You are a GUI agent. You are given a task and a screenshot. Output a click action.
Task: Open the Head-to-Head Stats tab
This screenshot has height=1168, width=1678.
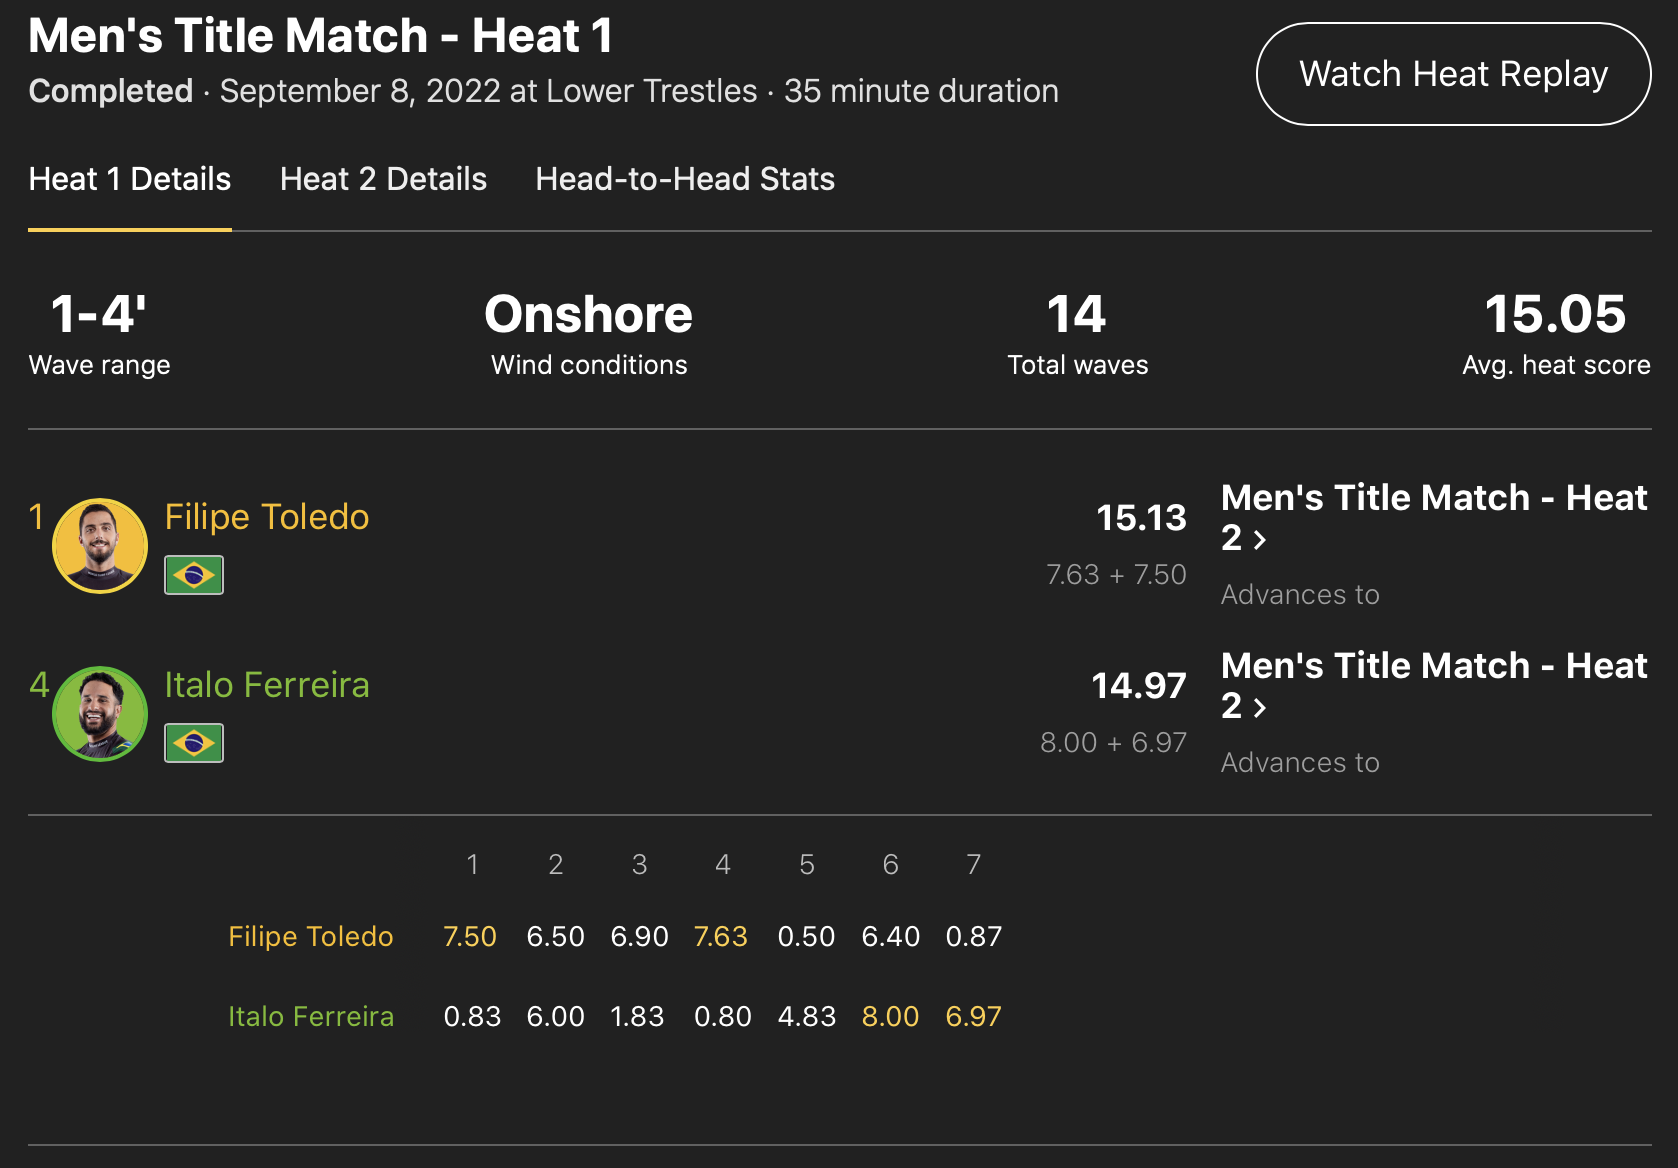[x=685, y=179]
